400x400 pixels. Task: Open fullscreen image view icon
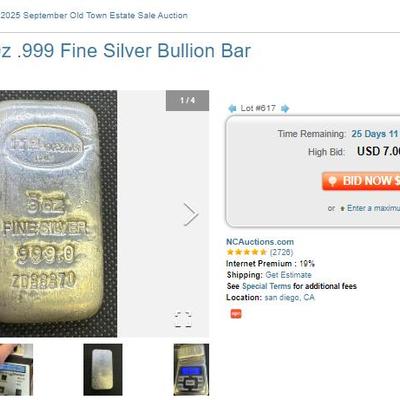click(x=183, y=320)
